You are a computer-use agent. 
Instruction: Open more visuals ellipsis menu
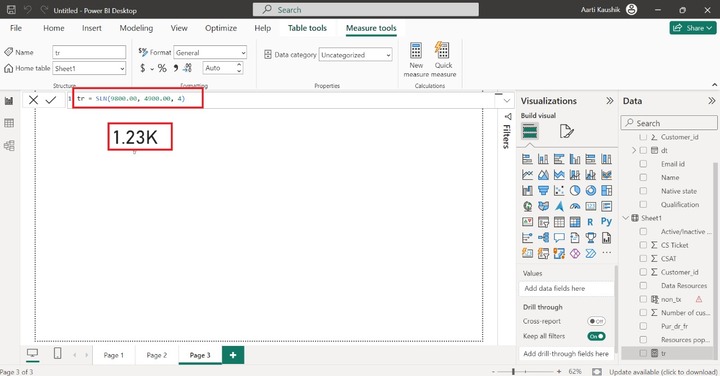(x=607, y=253)
